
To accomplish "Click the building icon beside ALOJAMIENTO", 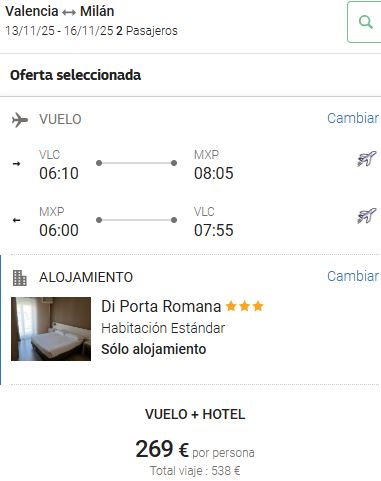I will (20, 278).
